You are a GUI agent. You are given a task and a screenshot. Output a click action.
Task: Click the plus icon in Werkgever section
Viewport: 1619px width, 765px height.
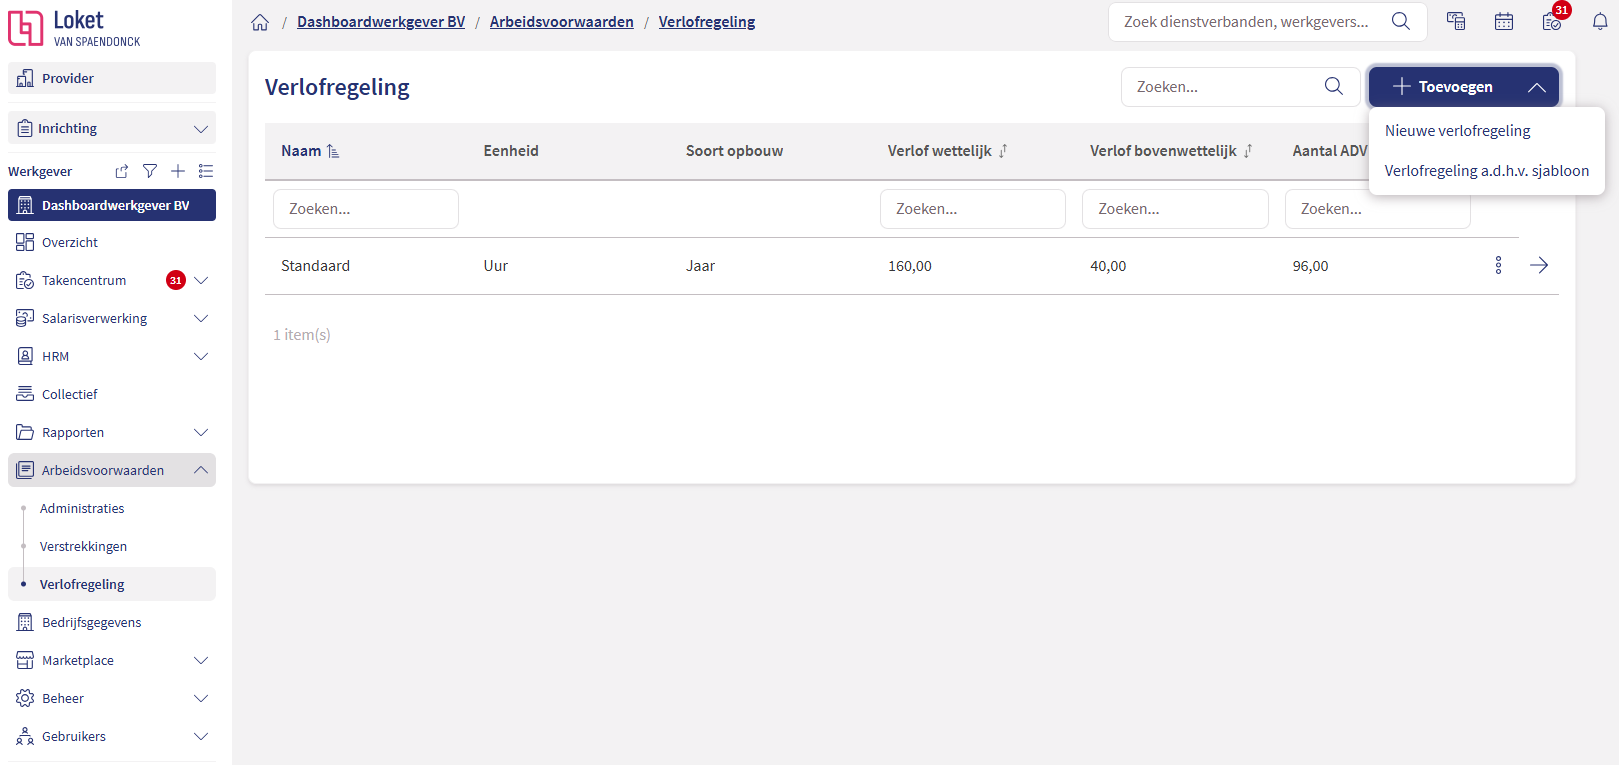point(178,171)
